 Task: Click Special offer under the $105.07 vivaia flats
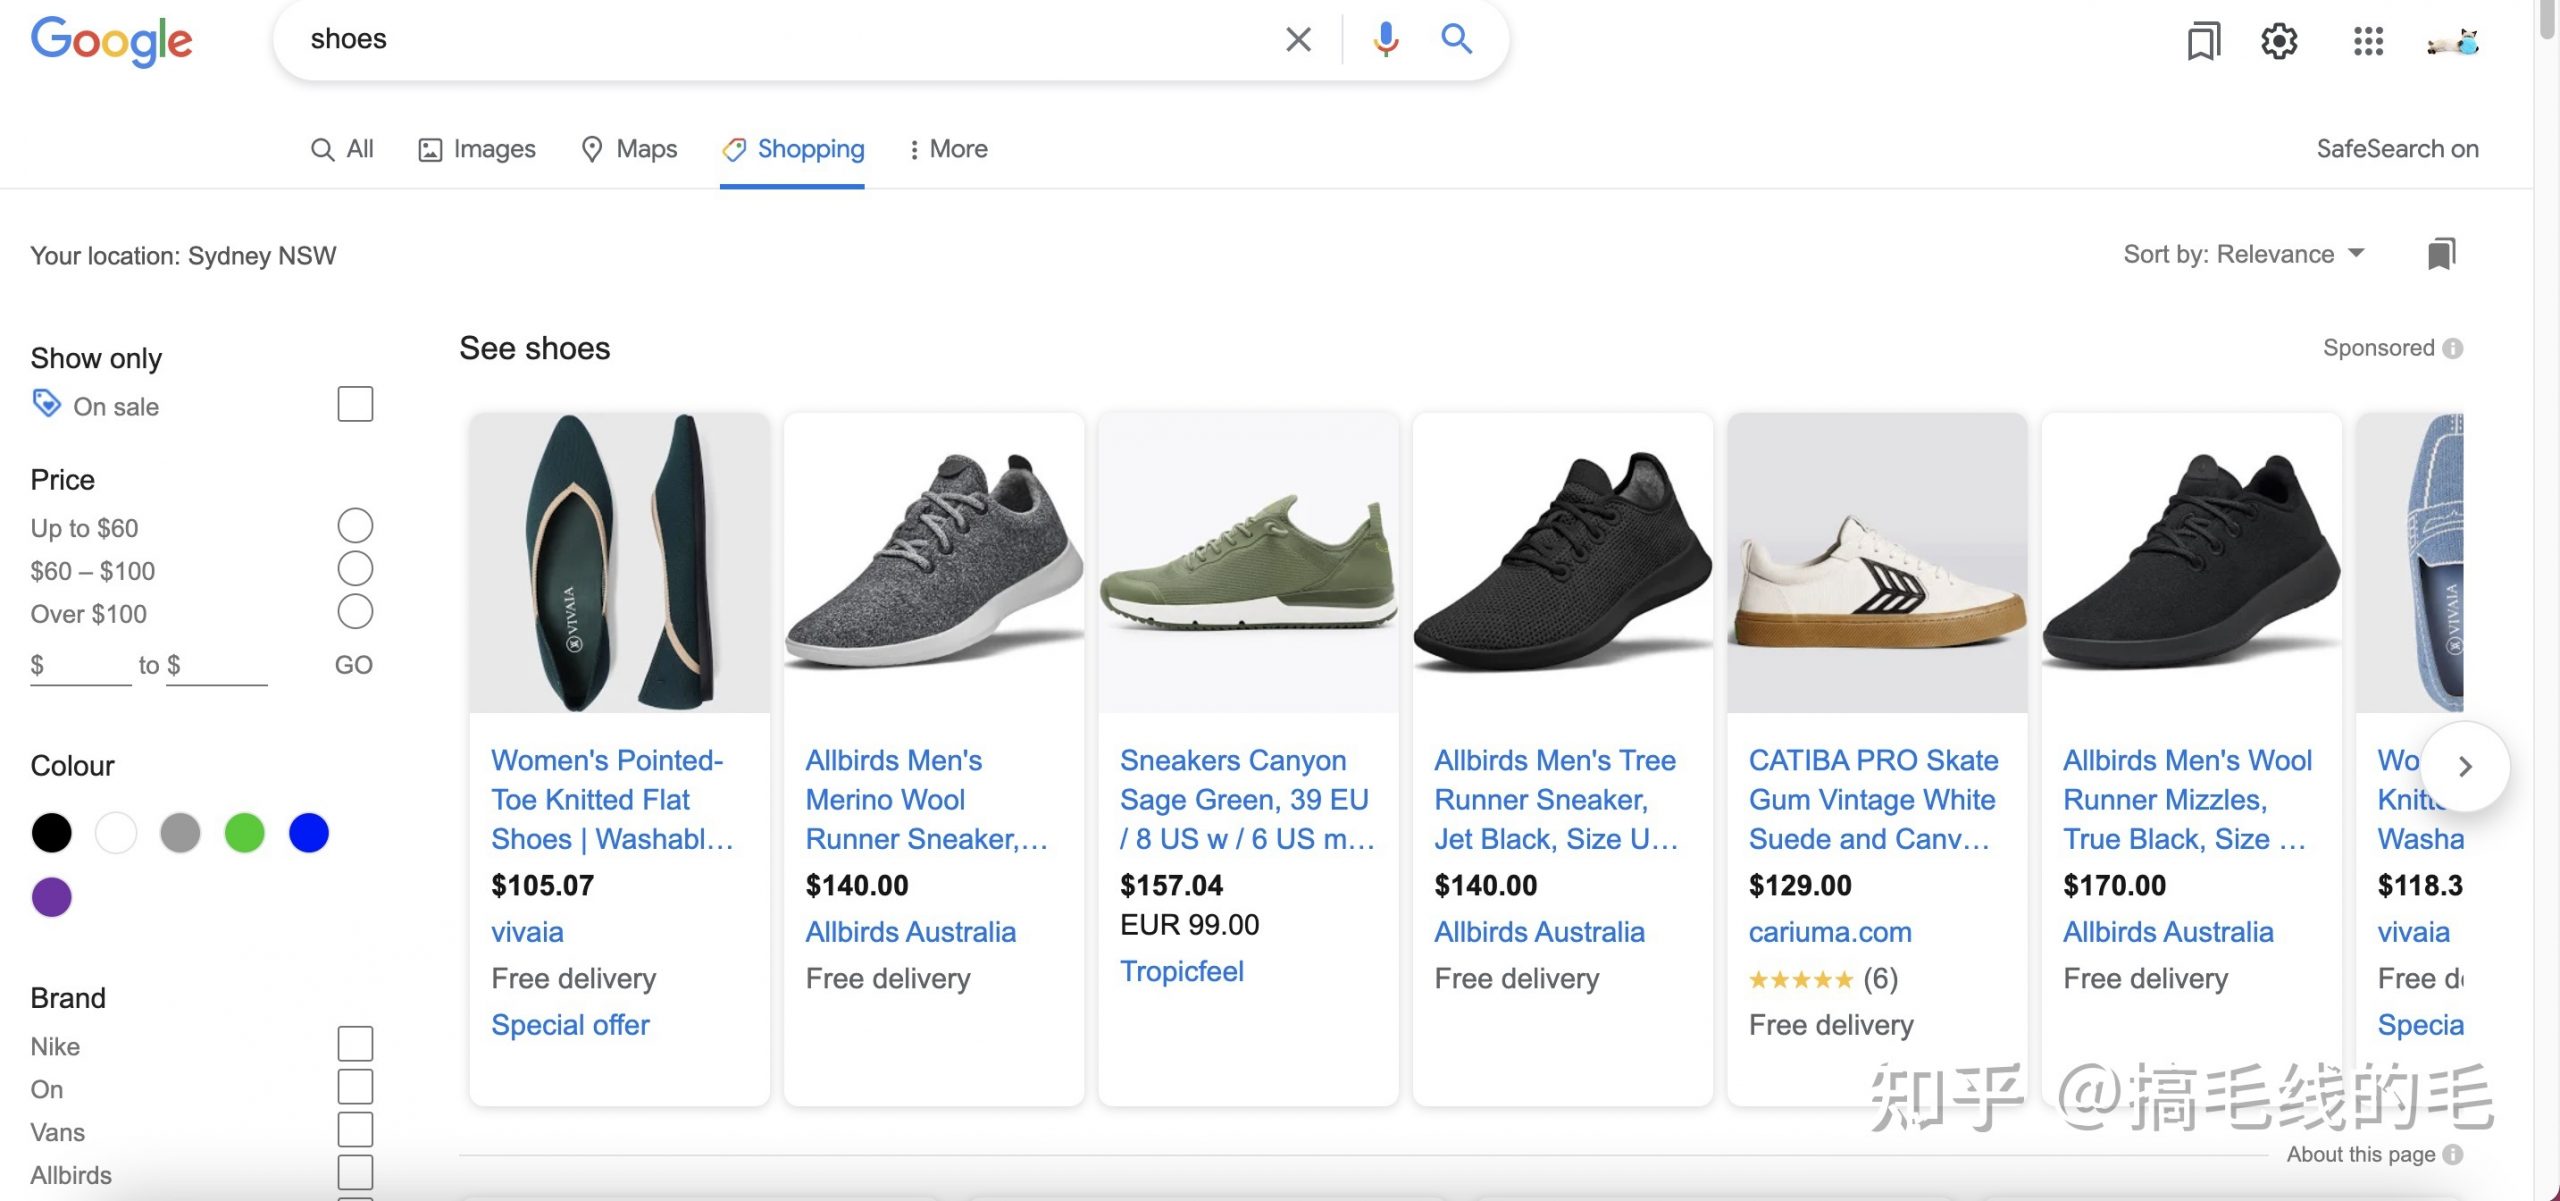pos(570,1025)
